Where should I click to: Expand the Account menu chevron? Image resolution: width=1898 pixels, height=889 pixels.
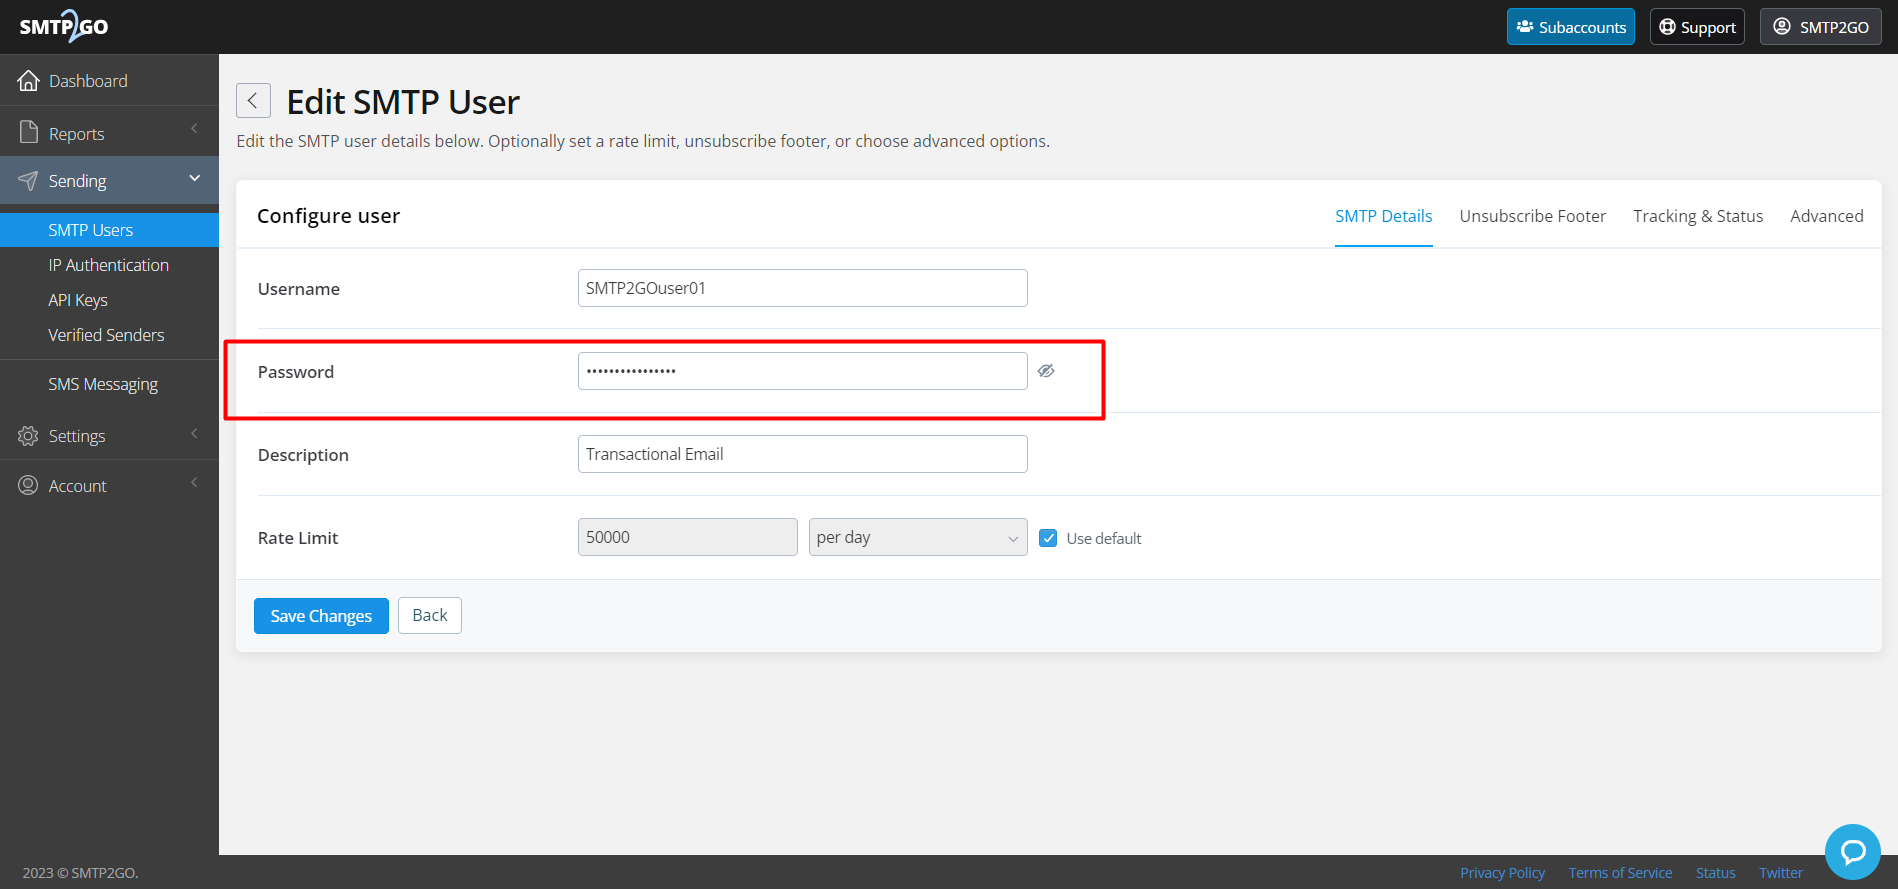tap(194, 483)
